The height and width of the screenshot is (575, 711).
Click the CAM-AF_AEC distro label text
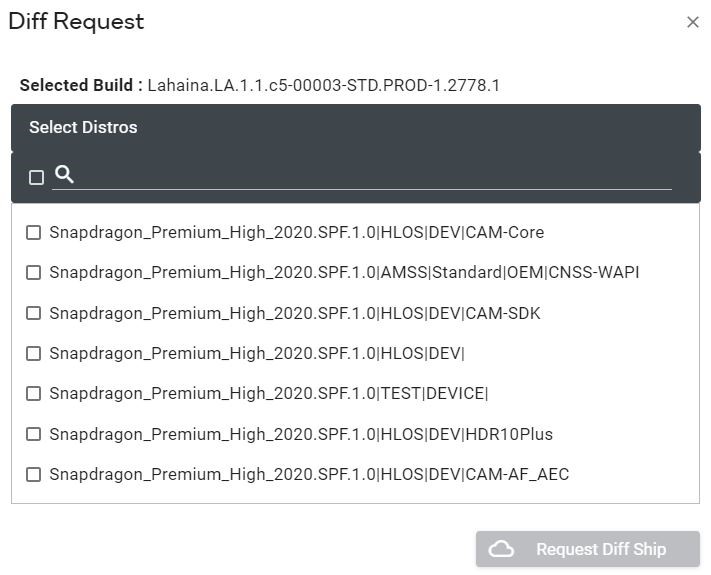click(x=309, y=474)
